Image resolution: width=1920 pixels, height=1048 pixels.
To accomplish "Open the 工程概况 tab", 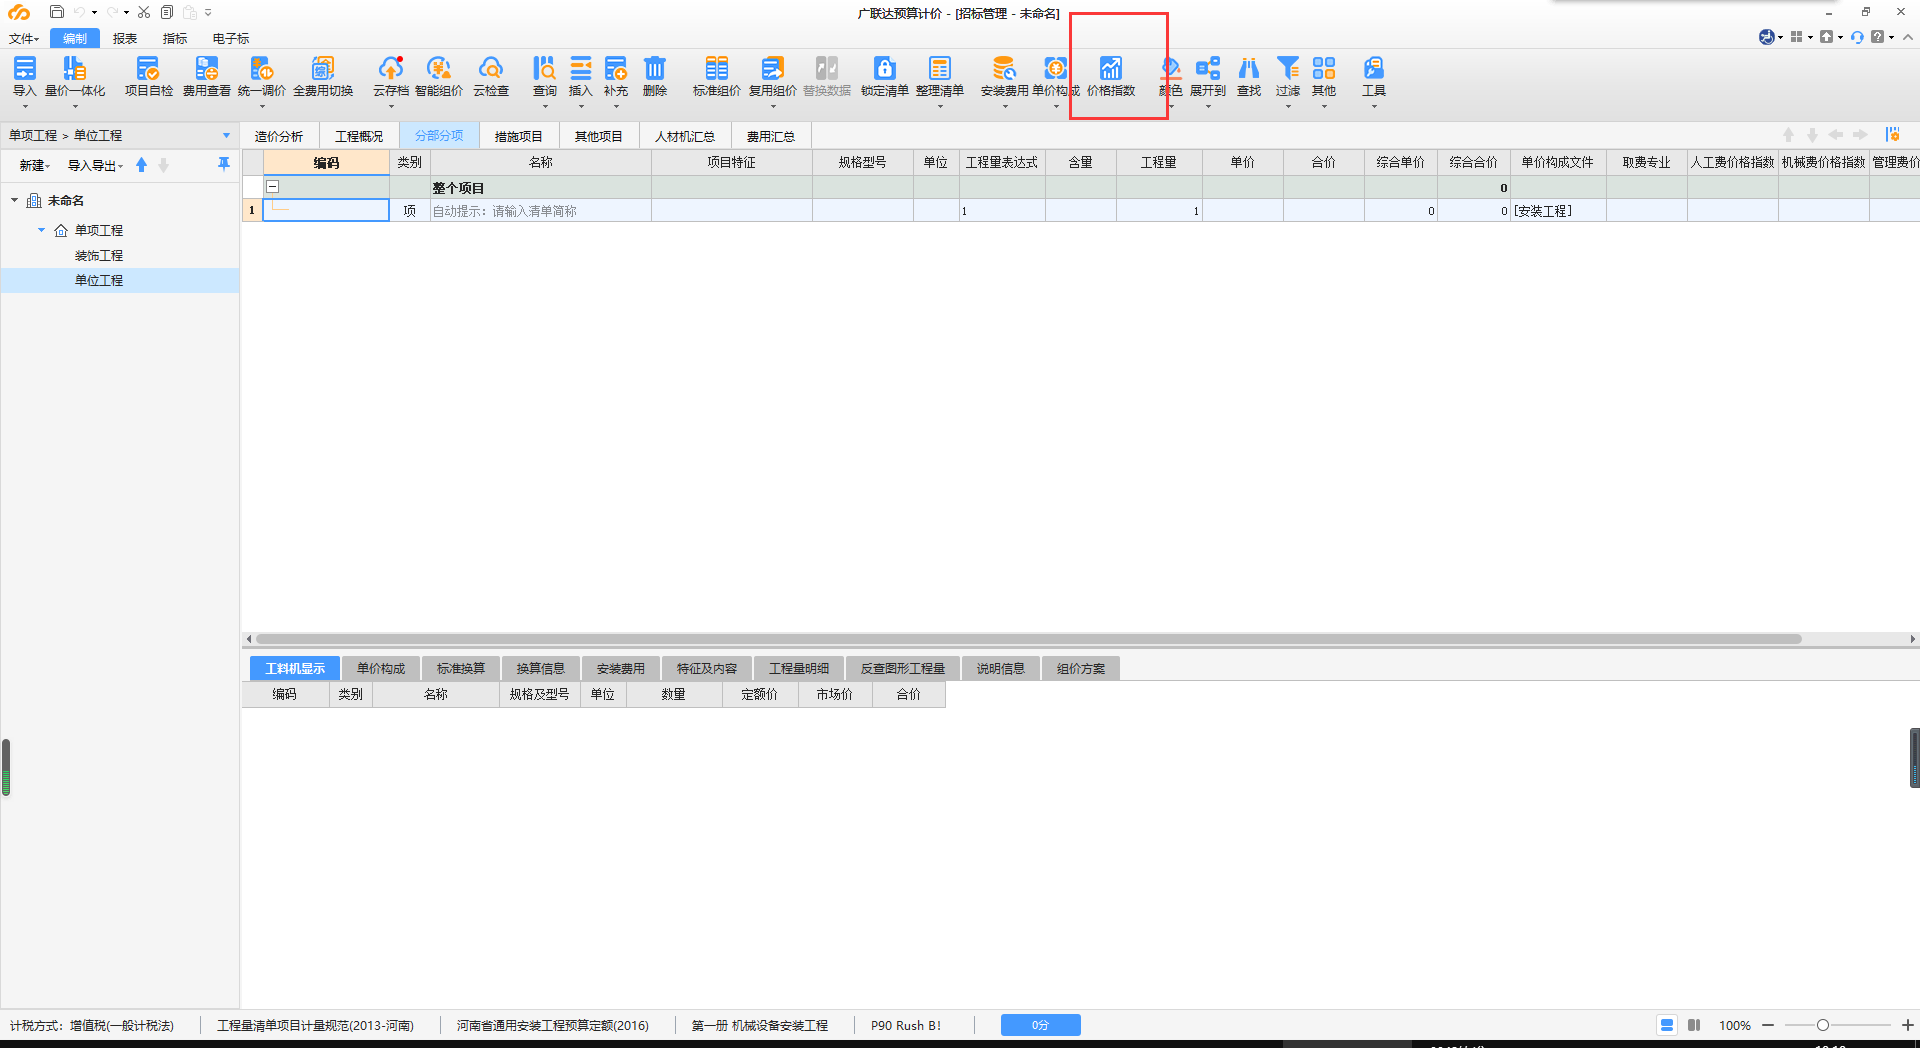I will (x=359, y=136).
